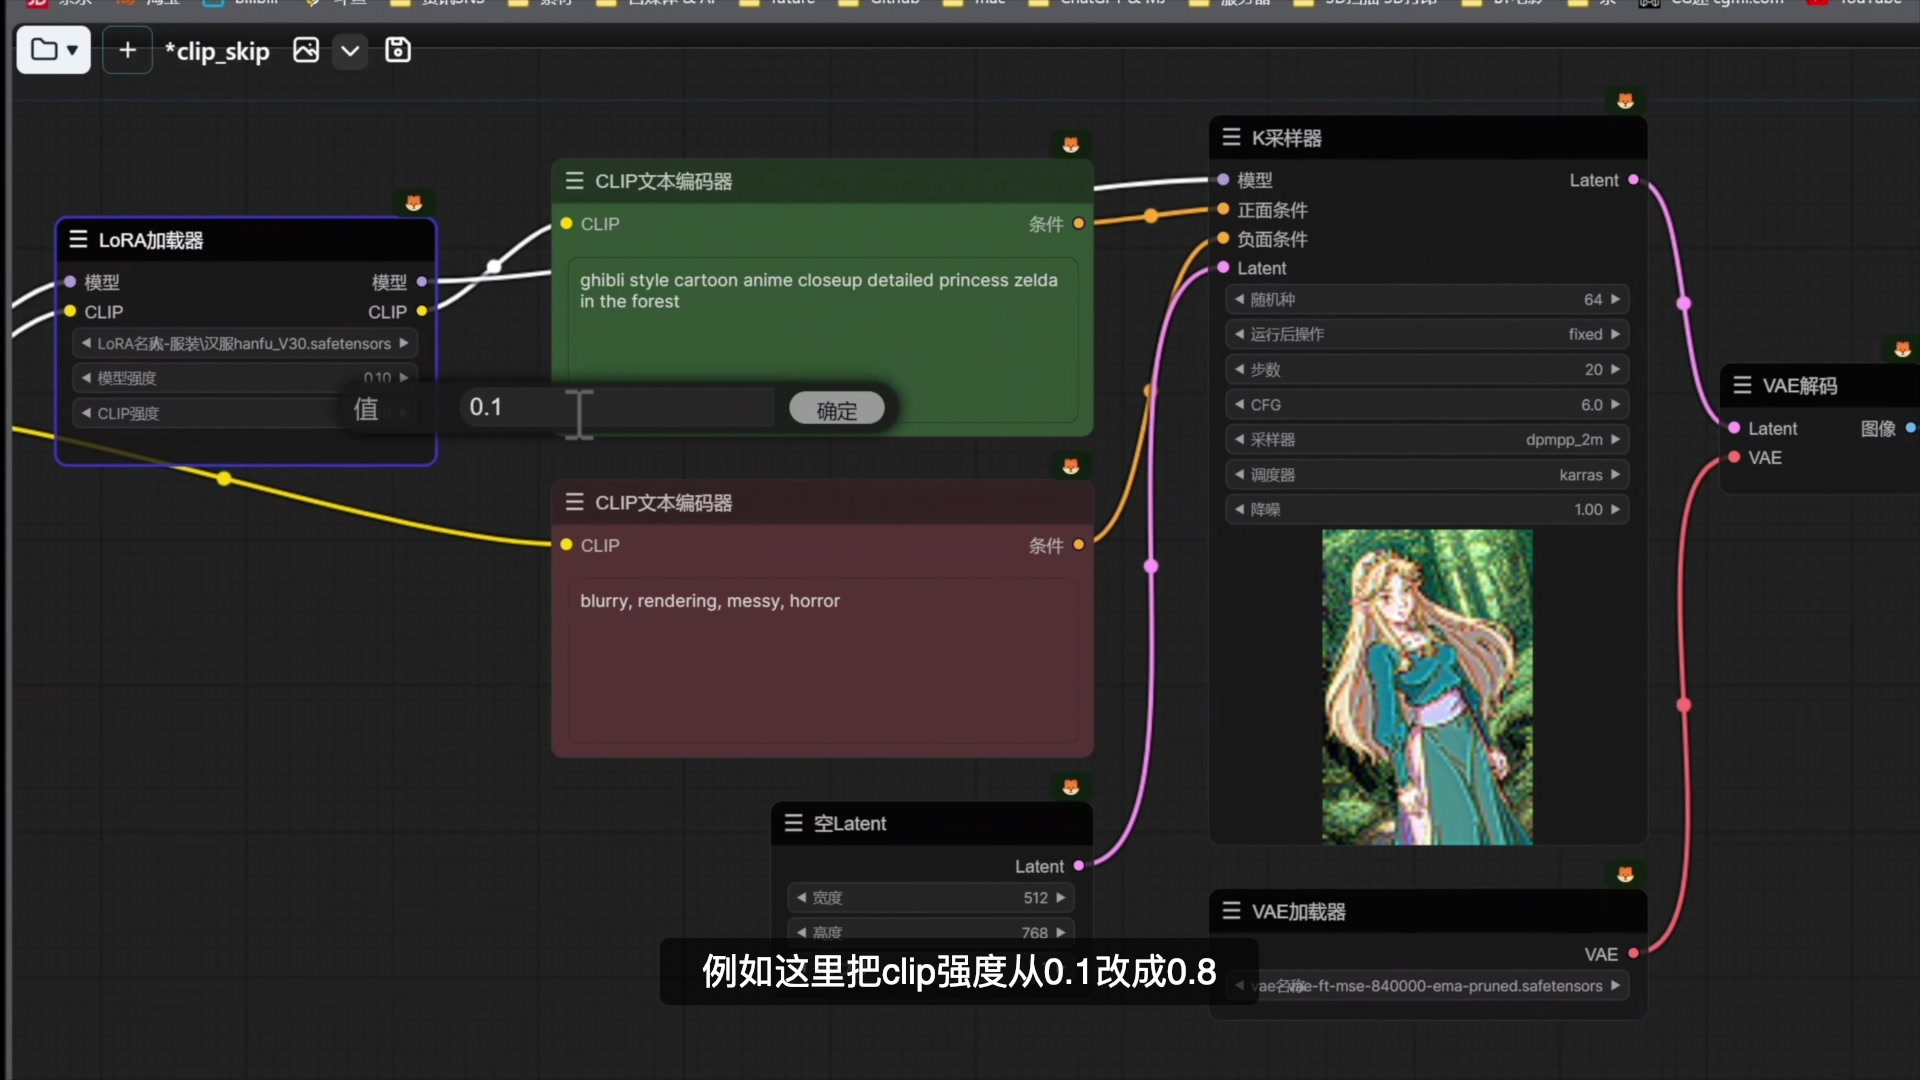Adjust the 宽度 width 512 field

931,897
